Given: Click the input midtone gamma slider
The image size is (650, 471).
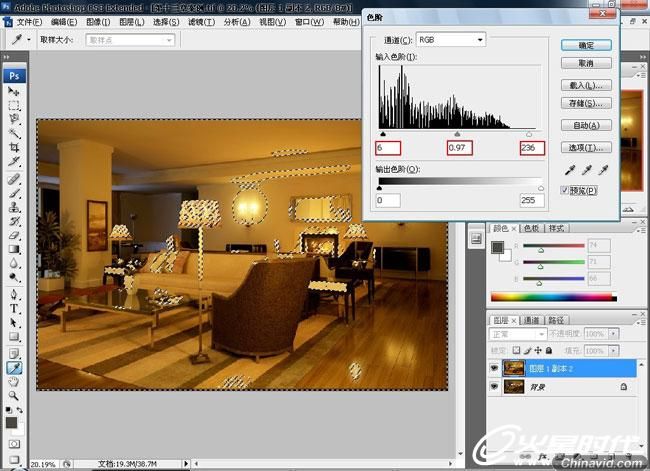Looking at the screenshot, I should coord(457,134).
